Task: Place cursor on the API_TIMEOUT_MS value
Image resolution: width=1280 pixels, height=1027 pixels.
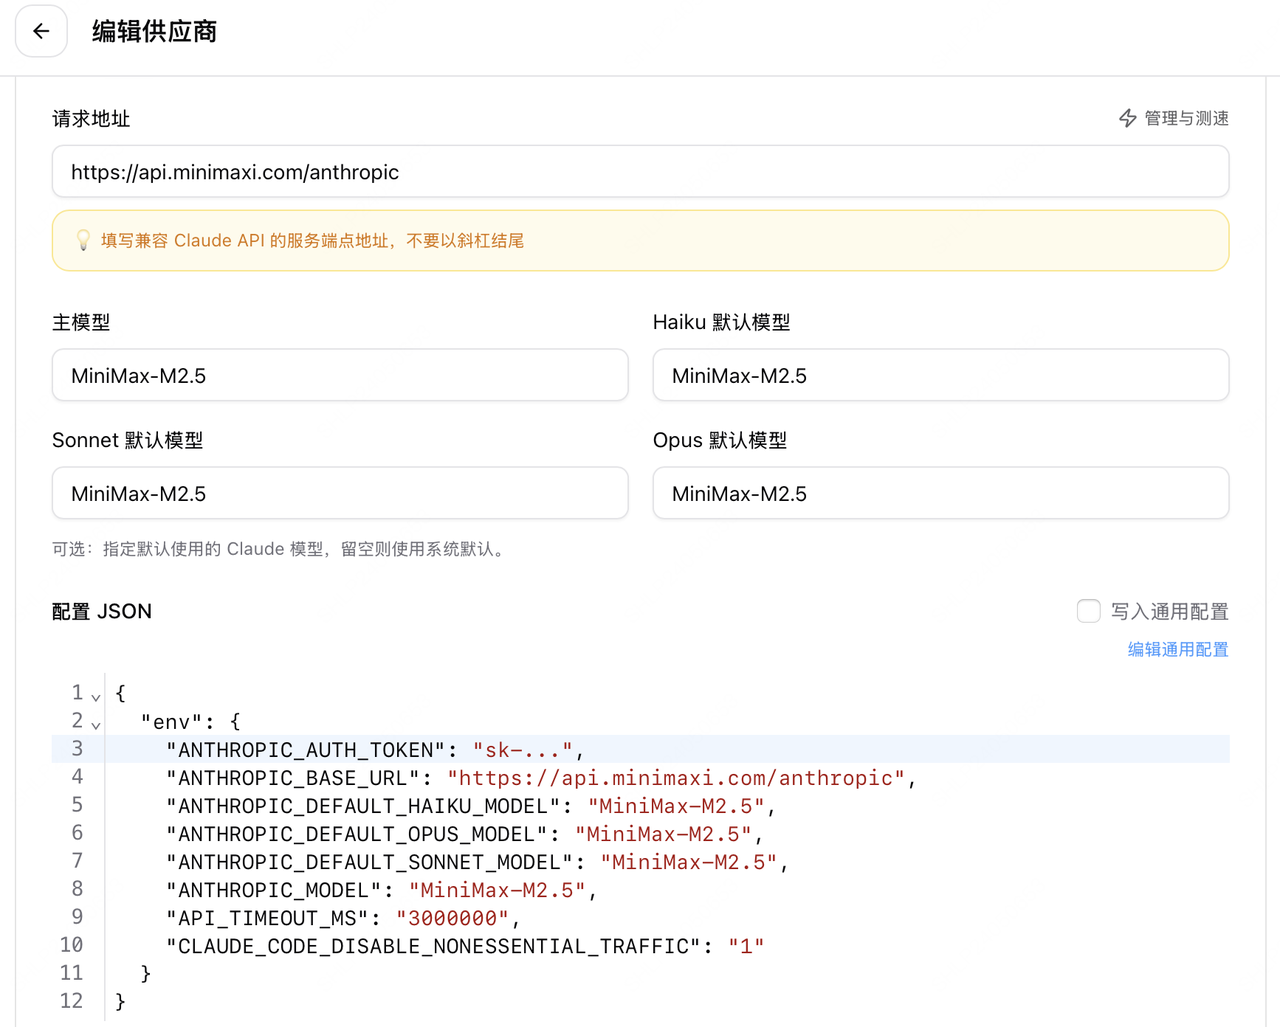Action: pos(452,918)
